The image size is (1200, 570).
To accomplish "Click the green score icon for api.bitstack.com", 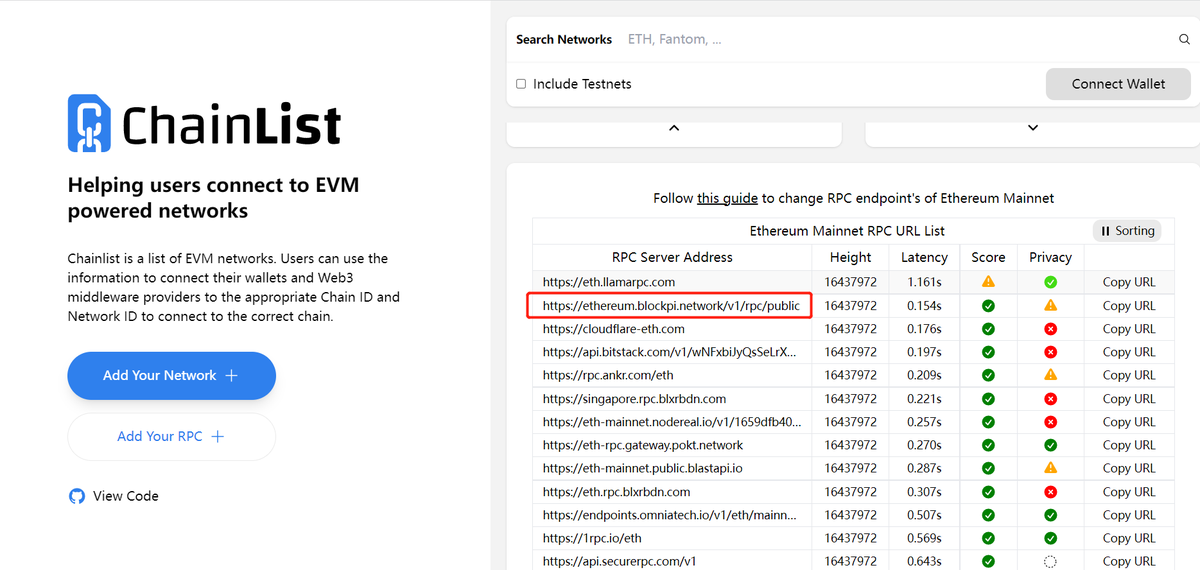I will click(x=988, y=352).
